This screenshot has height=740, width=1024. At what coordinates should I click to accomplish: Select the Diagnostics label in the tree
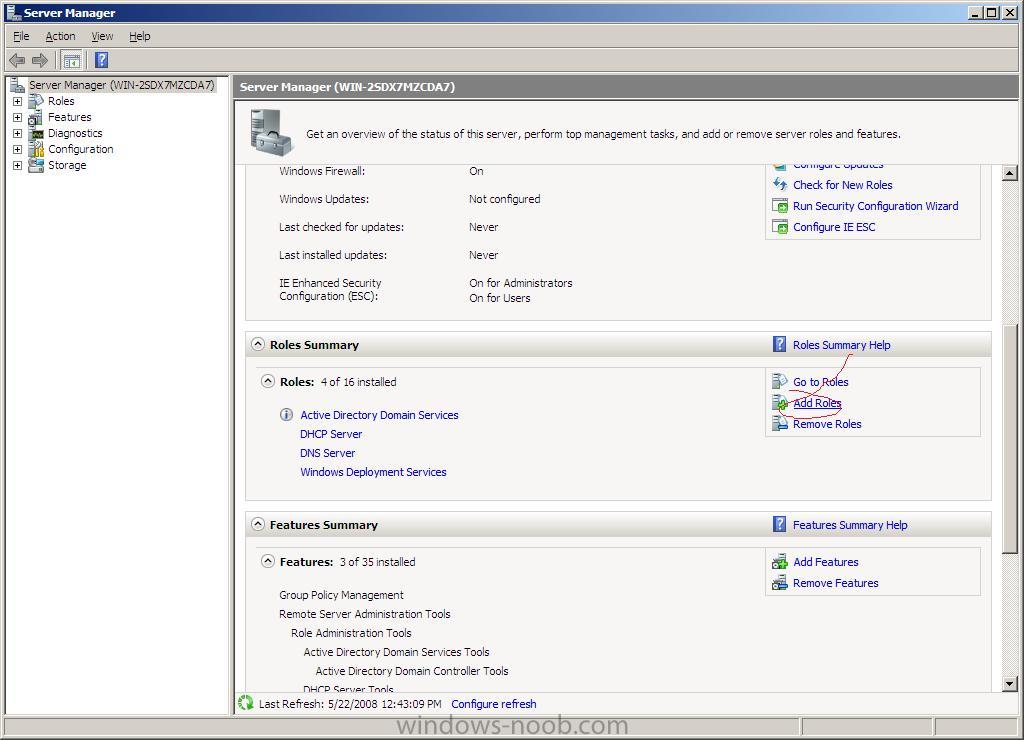pyautogui.click(x=75, y=133)
